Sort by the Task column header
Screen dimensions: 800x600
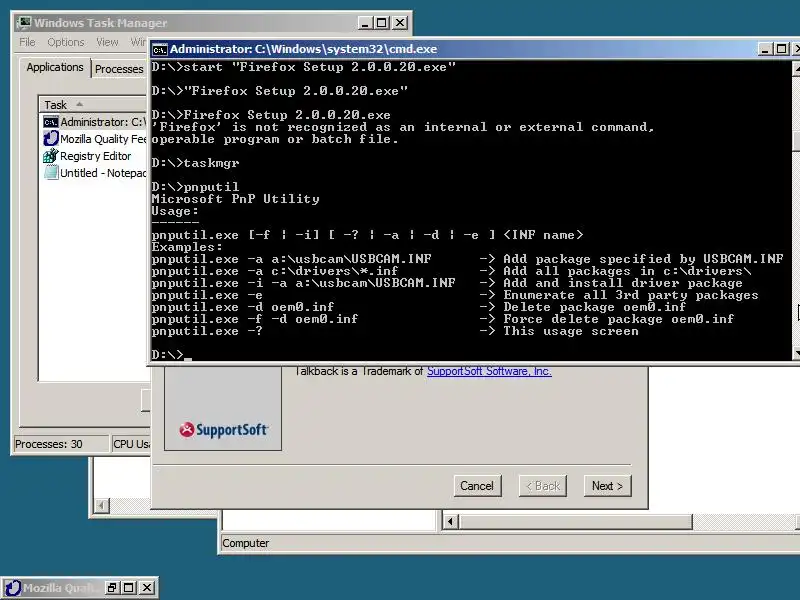92,105
